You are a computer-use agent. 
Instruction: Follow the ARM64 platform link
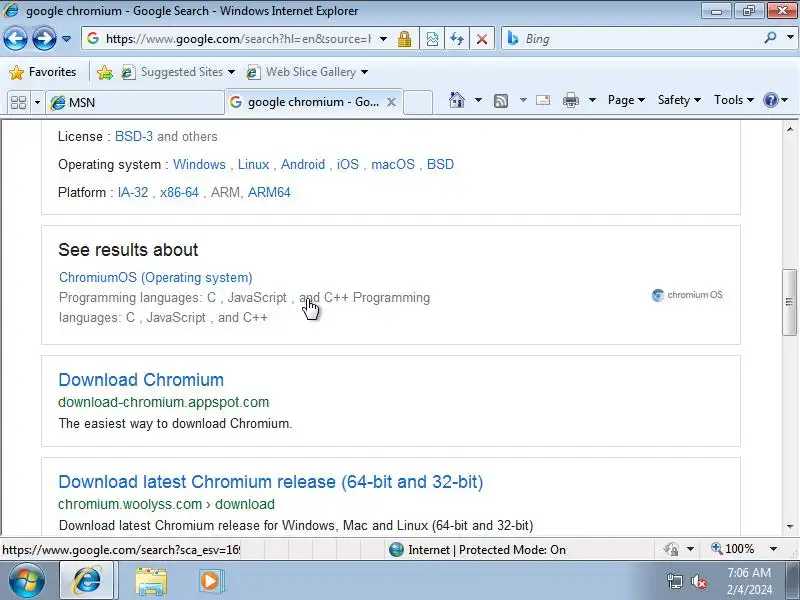(x=269, y=192)
